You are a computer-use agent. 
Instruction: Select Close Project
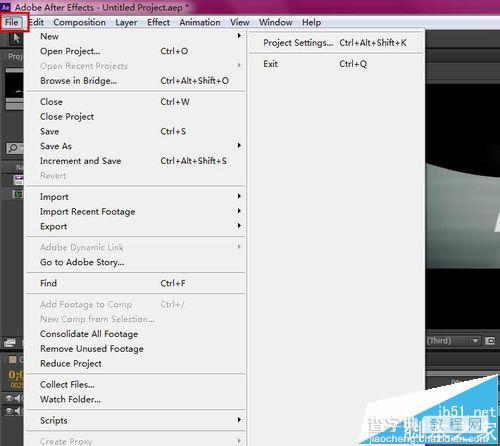(x=136, y=117)
